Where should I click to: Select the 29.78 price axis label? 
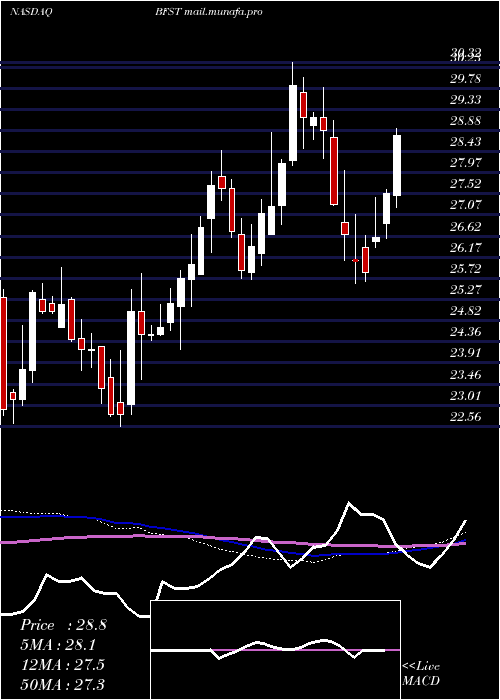point(466,79)
